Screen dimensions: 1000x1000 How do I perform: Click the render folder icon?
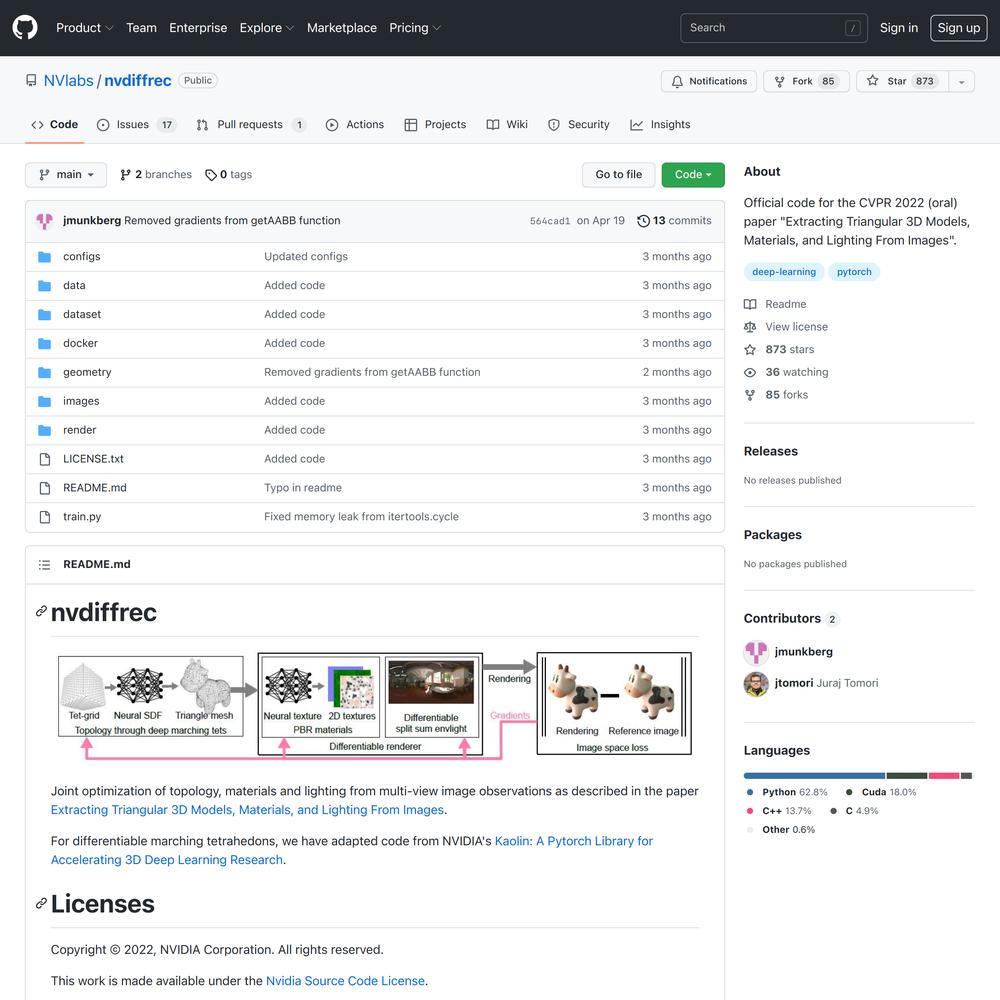(x=44, y=430)
